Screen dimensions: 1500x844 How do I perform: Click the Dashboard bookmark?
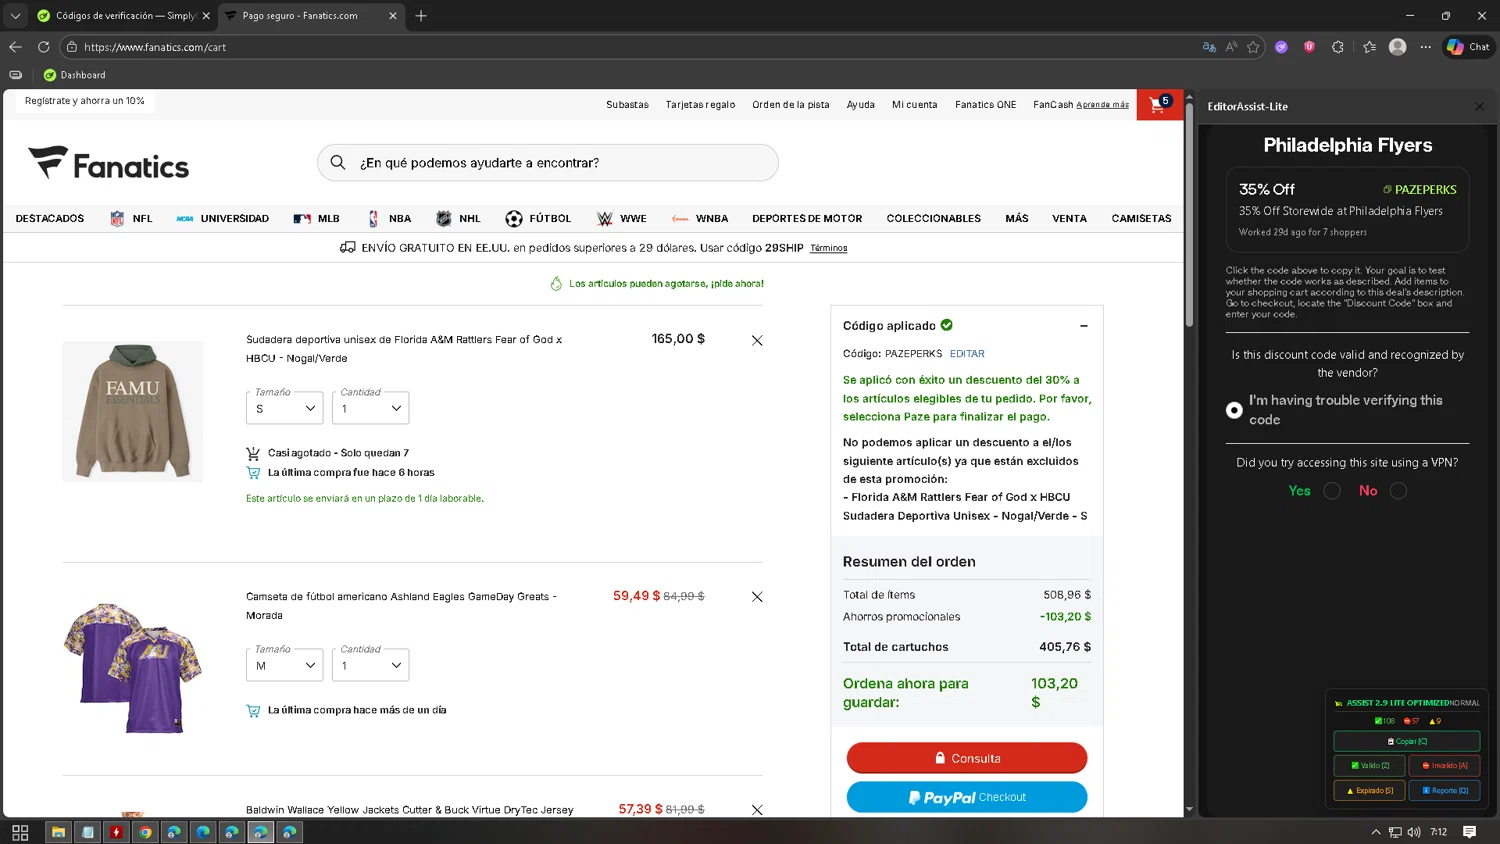(x=74, y=75)
